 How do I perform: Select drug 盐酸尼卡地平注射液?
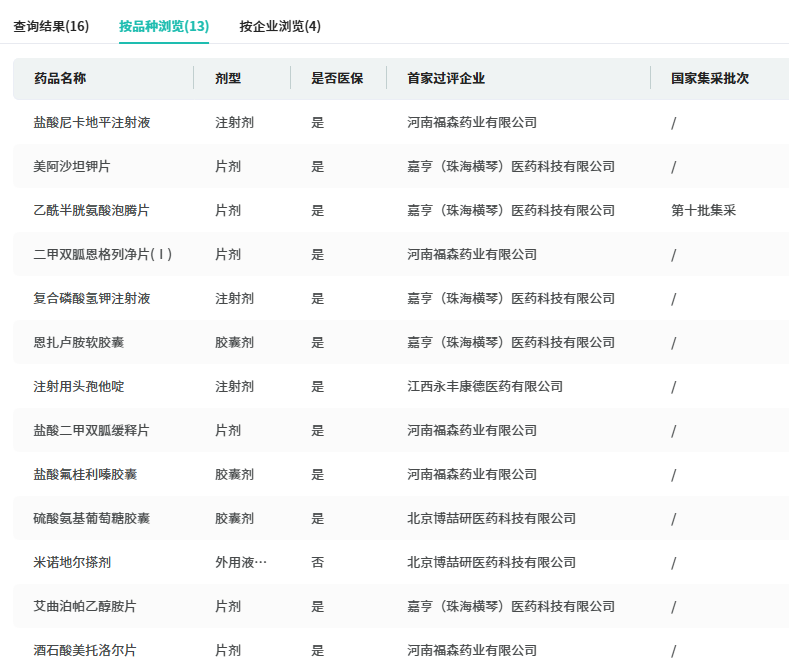[x=92, y=122]
